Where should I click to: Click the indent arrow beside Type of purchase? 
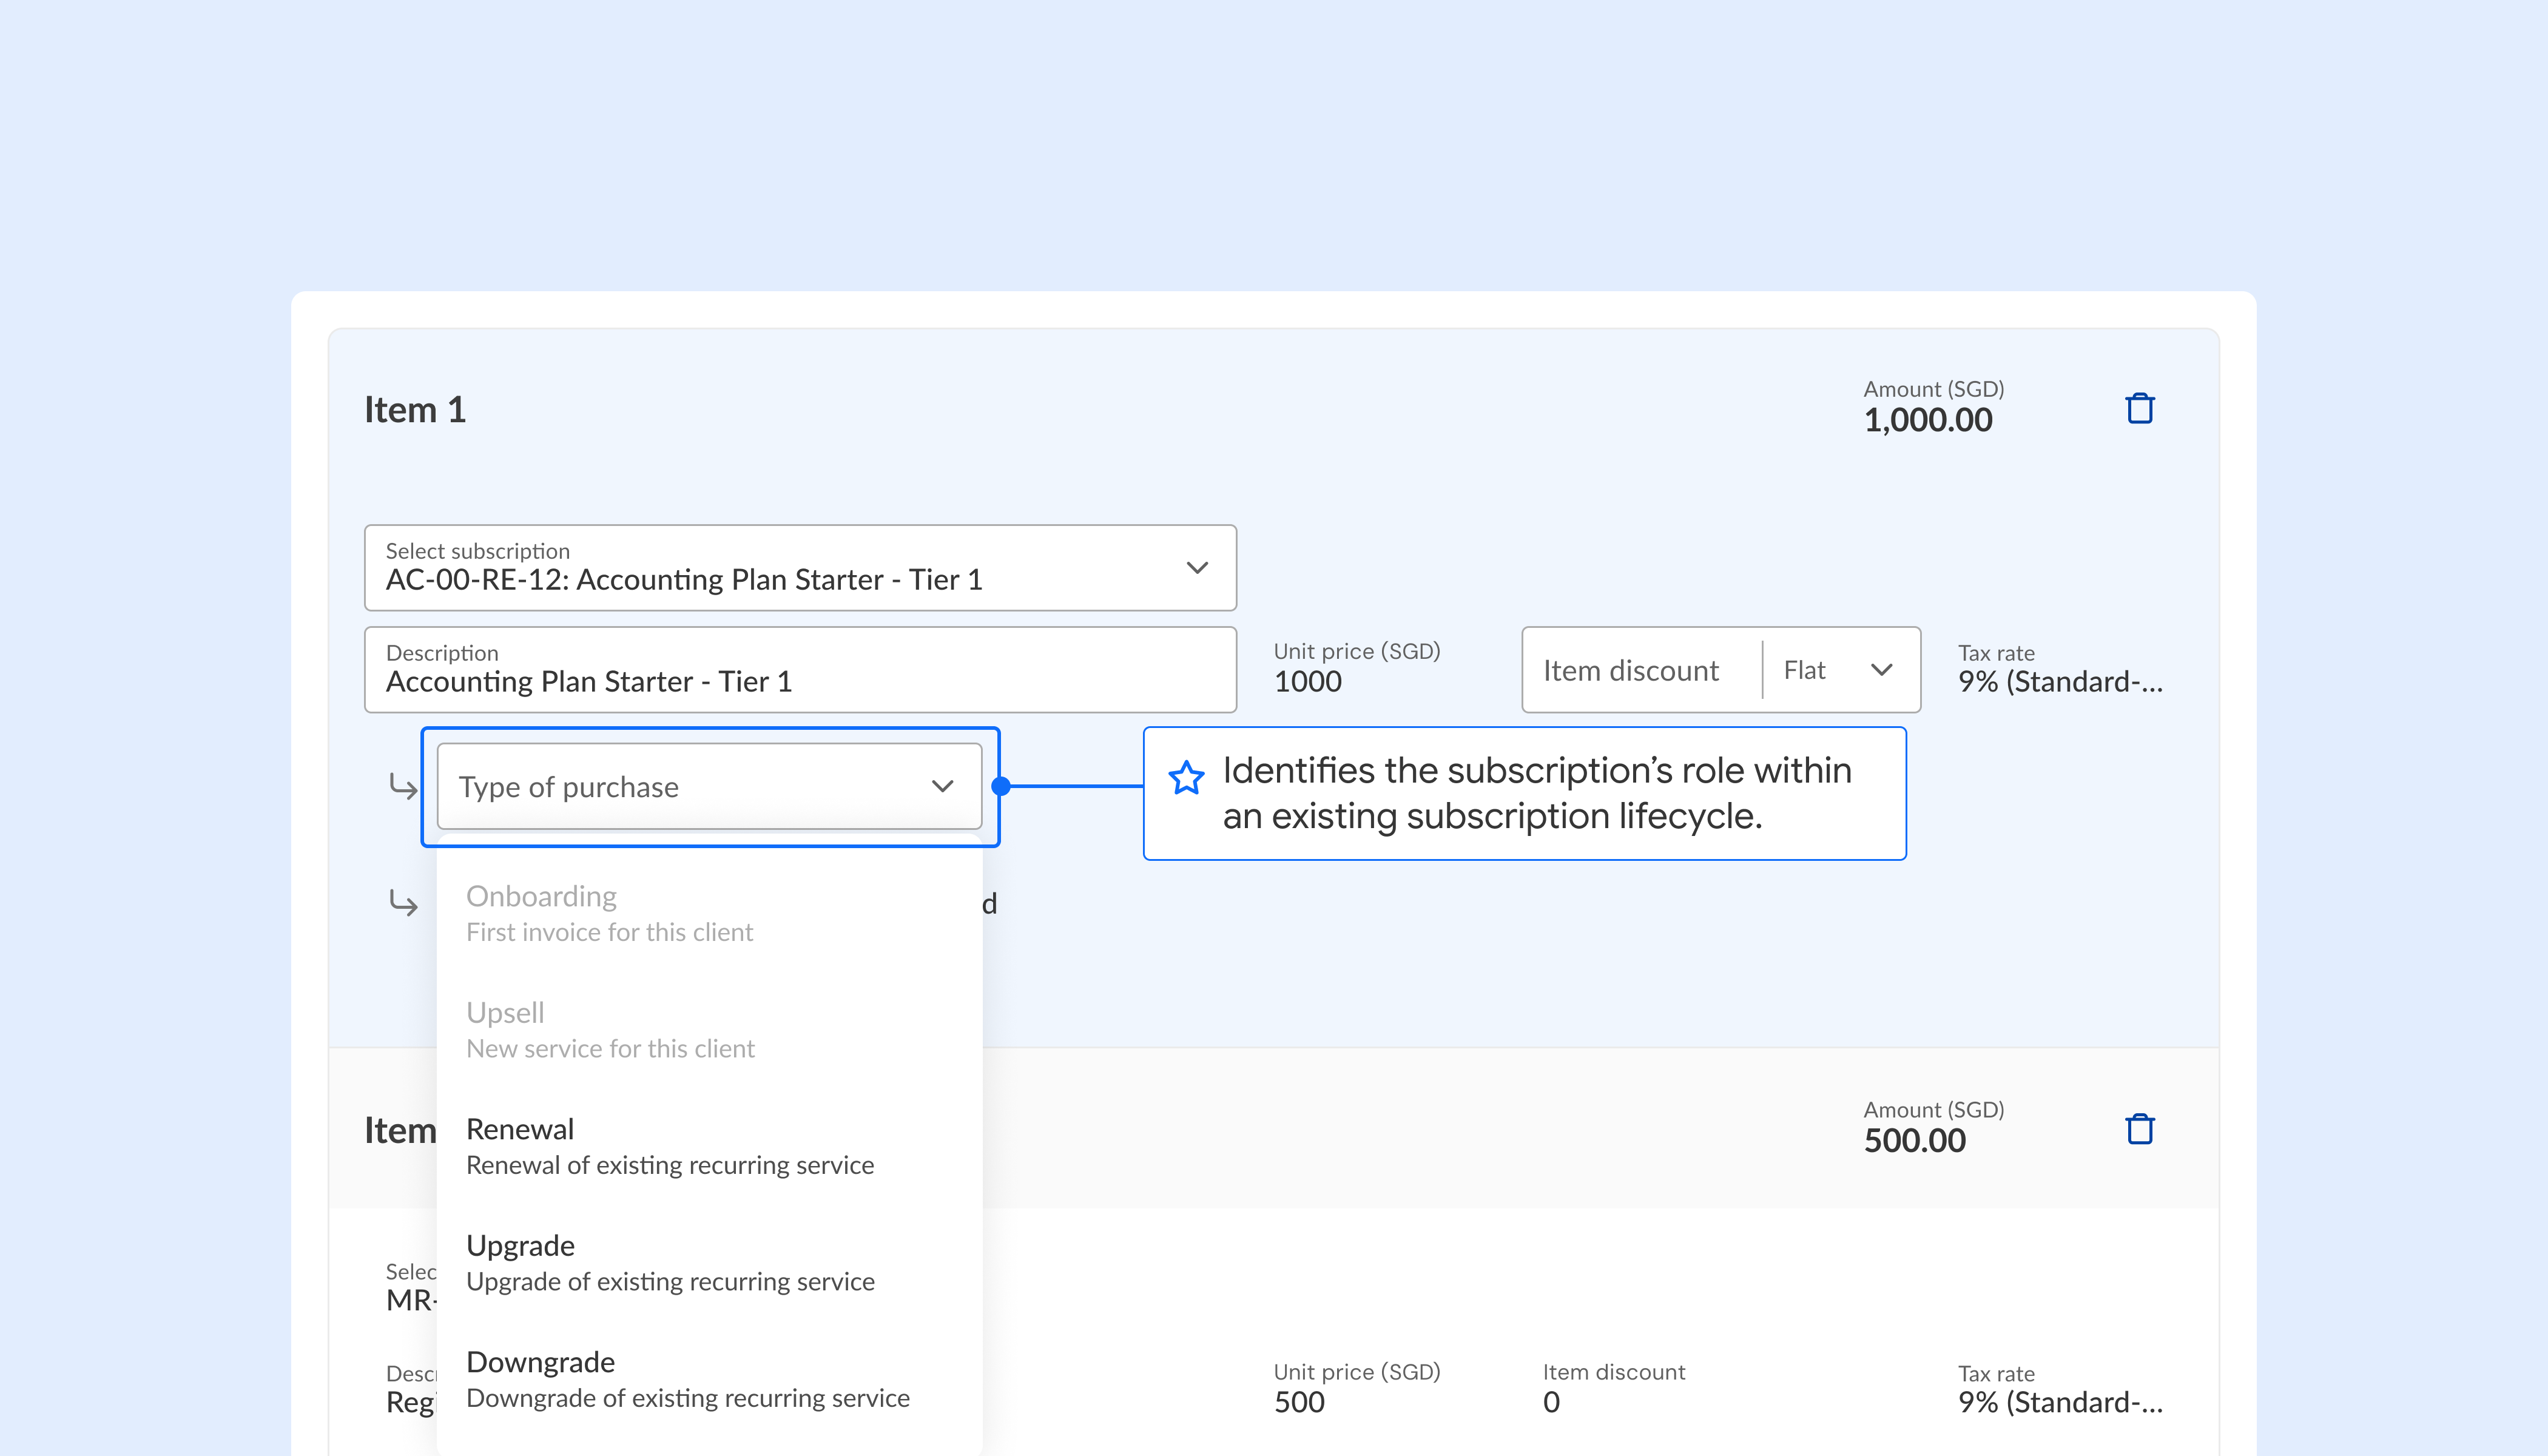[403, 787]
